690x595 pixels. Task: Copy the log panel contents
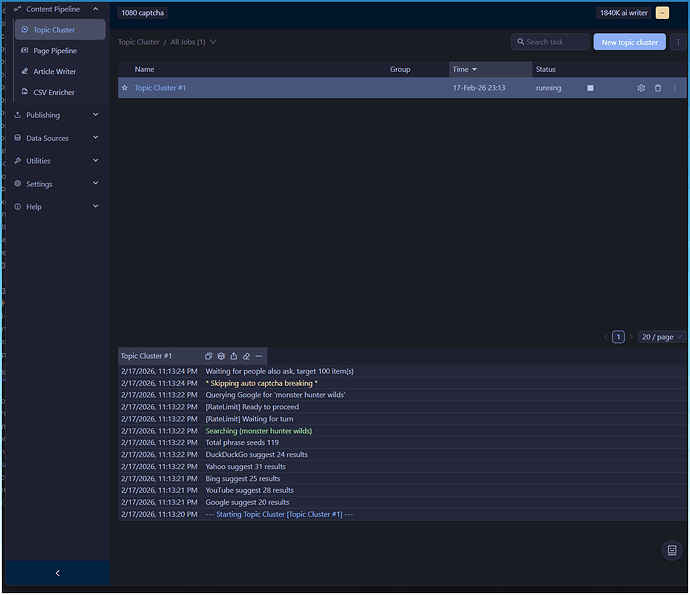(x=208, y=356)
